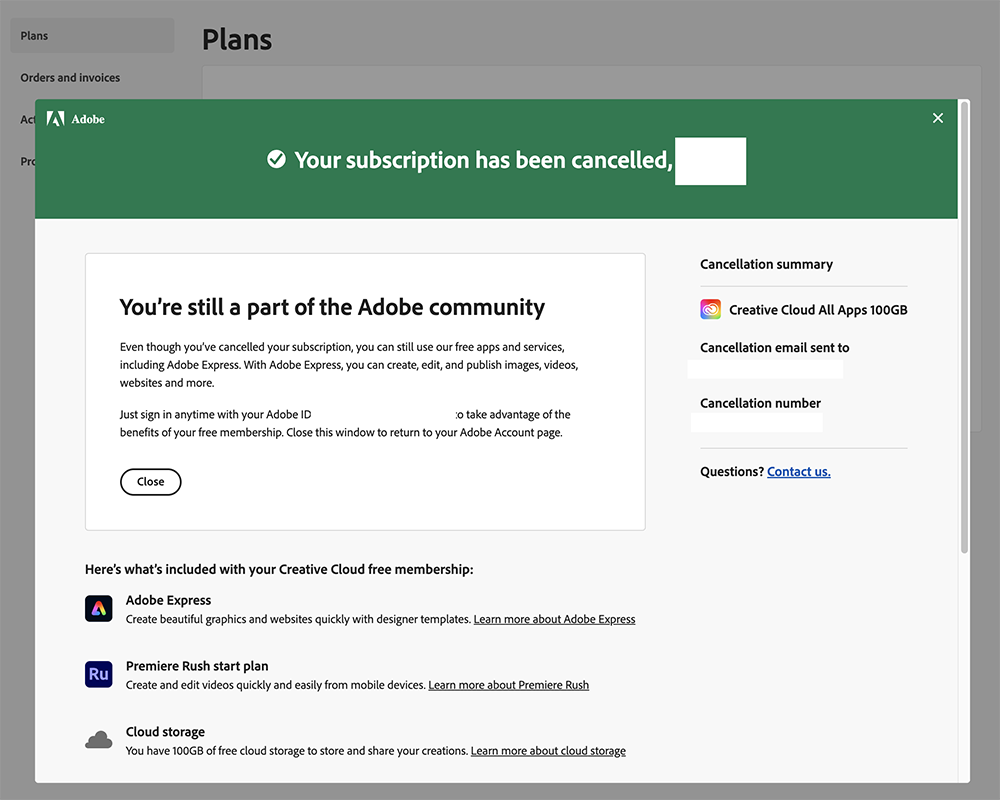Image resolution: width=1000 pixels, height=800 pixels.
Task: Close the cancellation dialog with the X
Action: (x=938, y=118)
